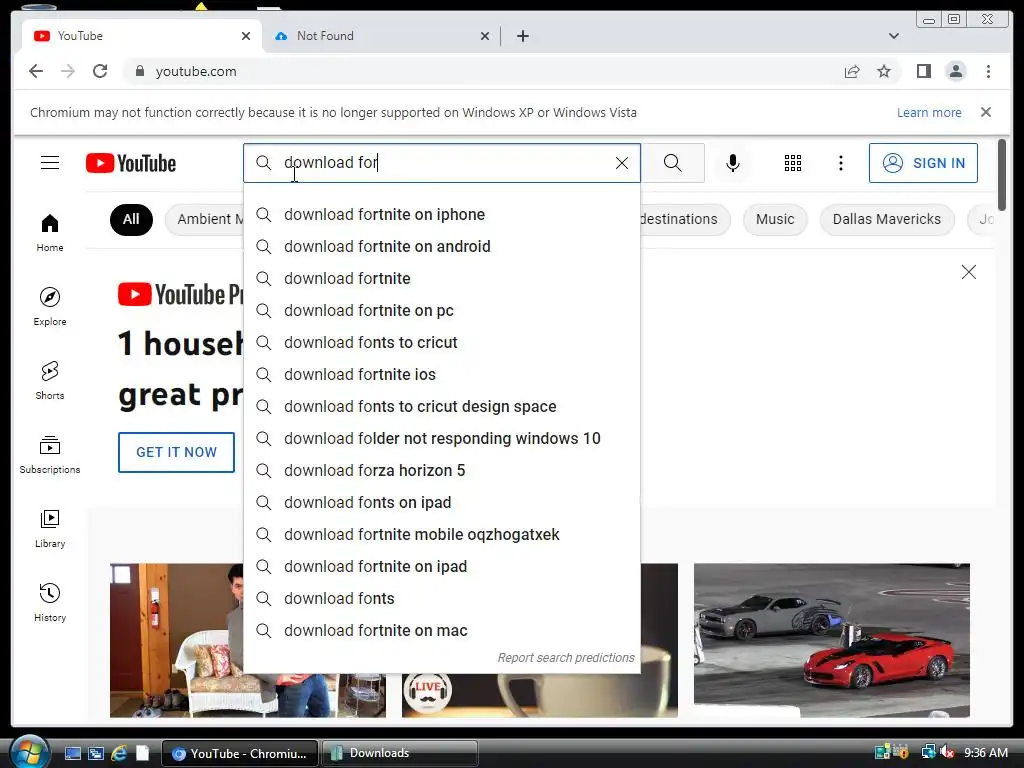Pick the plain 'download fortnite' suggestion
Viewport: 1024px width, 768px height.
pyautogui.click(x=442, y=278)
